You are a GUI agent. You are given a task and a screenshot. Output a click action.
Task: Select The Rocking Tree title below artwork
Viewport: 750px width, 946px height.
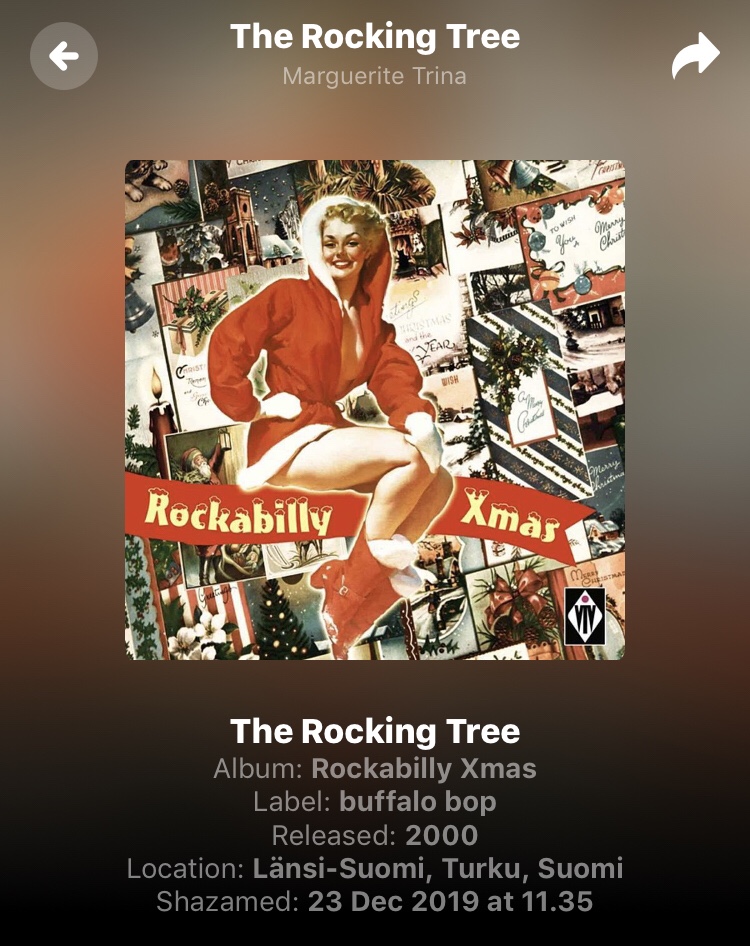click(375, 731)
